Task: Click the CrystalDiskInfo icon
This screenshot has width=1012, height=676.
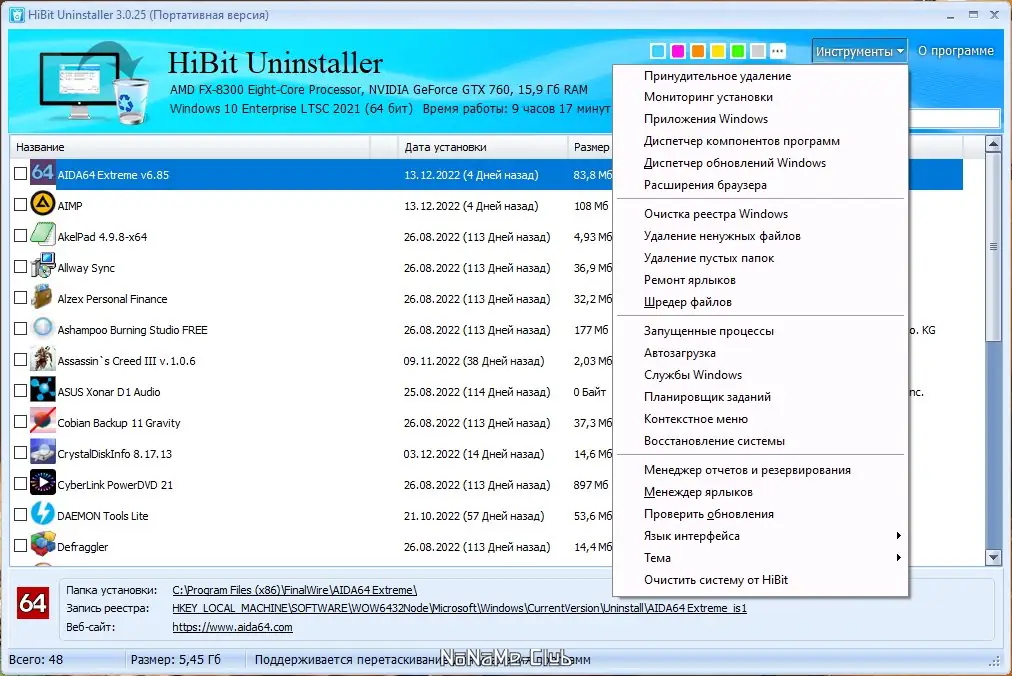Action: 43,452
